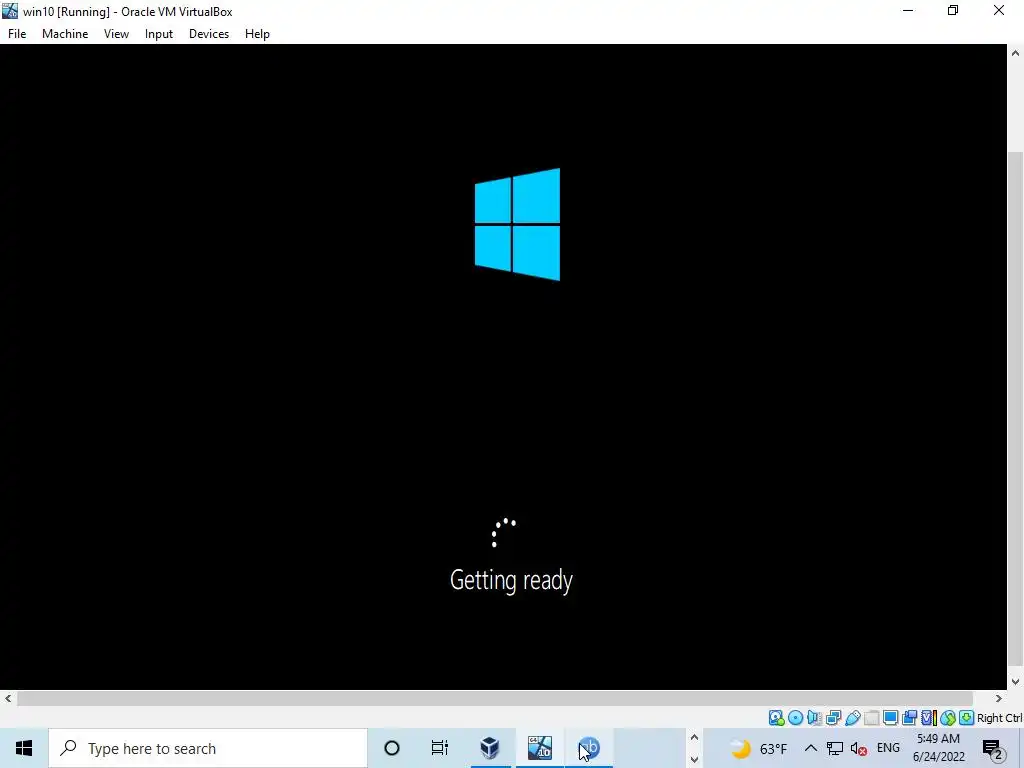Click the win10 VM taskbar icon
Image resolution: width=1024 pixels, height=768 pixels.
(x=540, y=748)
